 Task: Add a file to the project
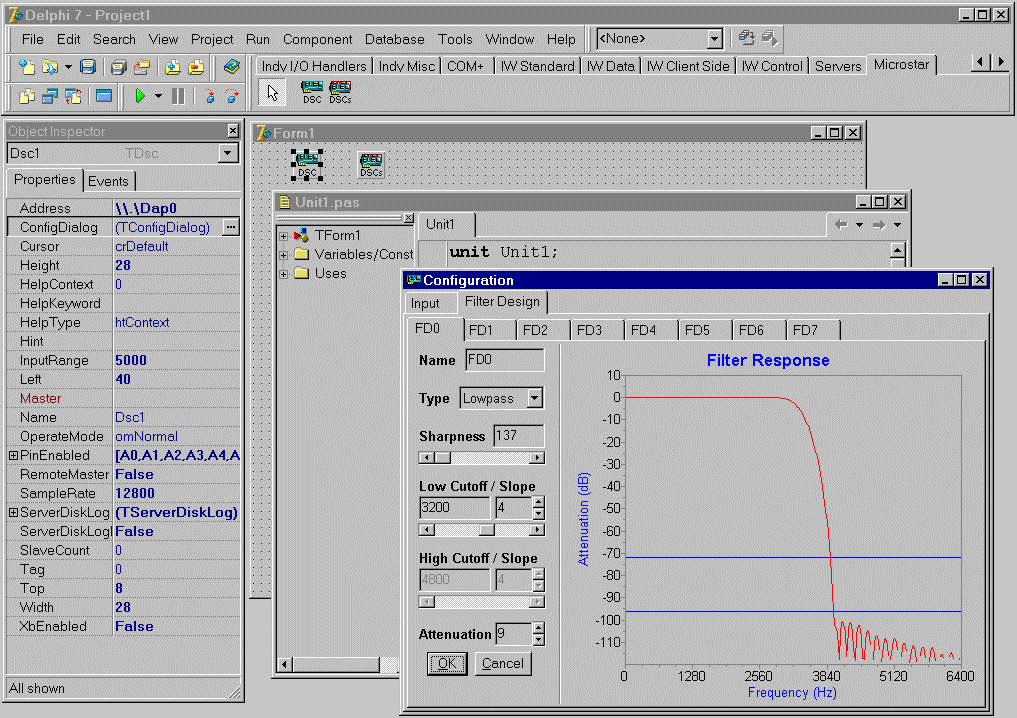[x=173, y=67]
